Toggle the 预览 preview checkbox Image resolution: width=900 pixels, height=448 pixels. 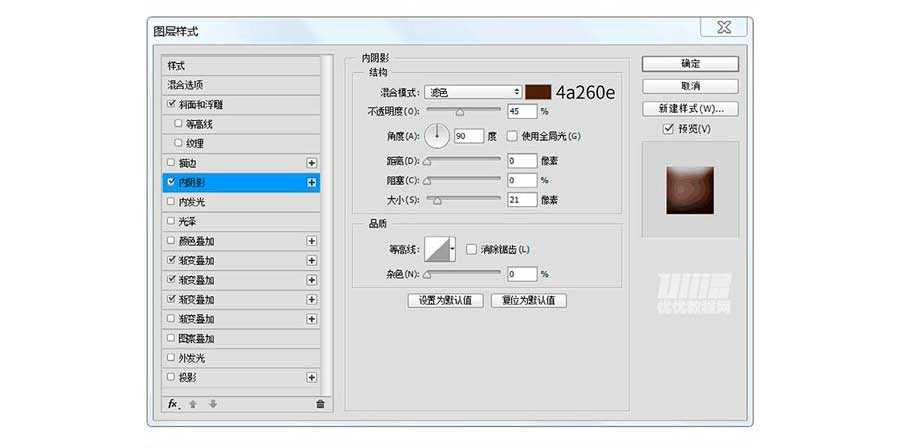coord(669,129)
